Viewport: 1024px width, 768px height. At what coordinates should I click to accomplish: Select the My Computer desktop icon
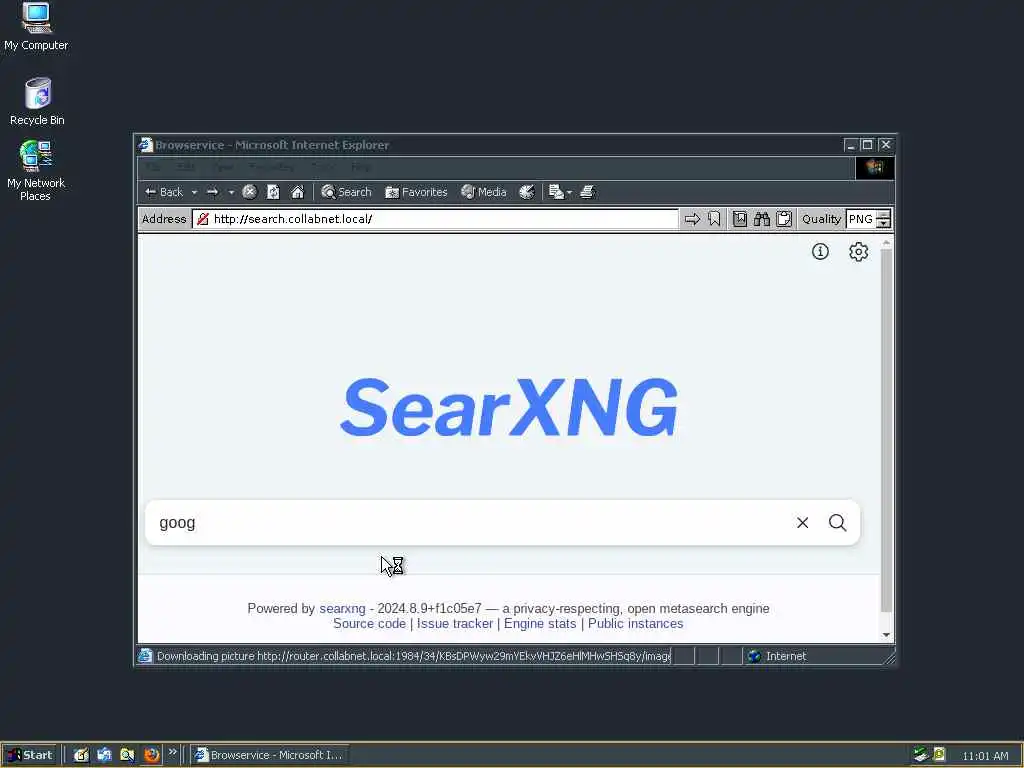tap(36, 27)
